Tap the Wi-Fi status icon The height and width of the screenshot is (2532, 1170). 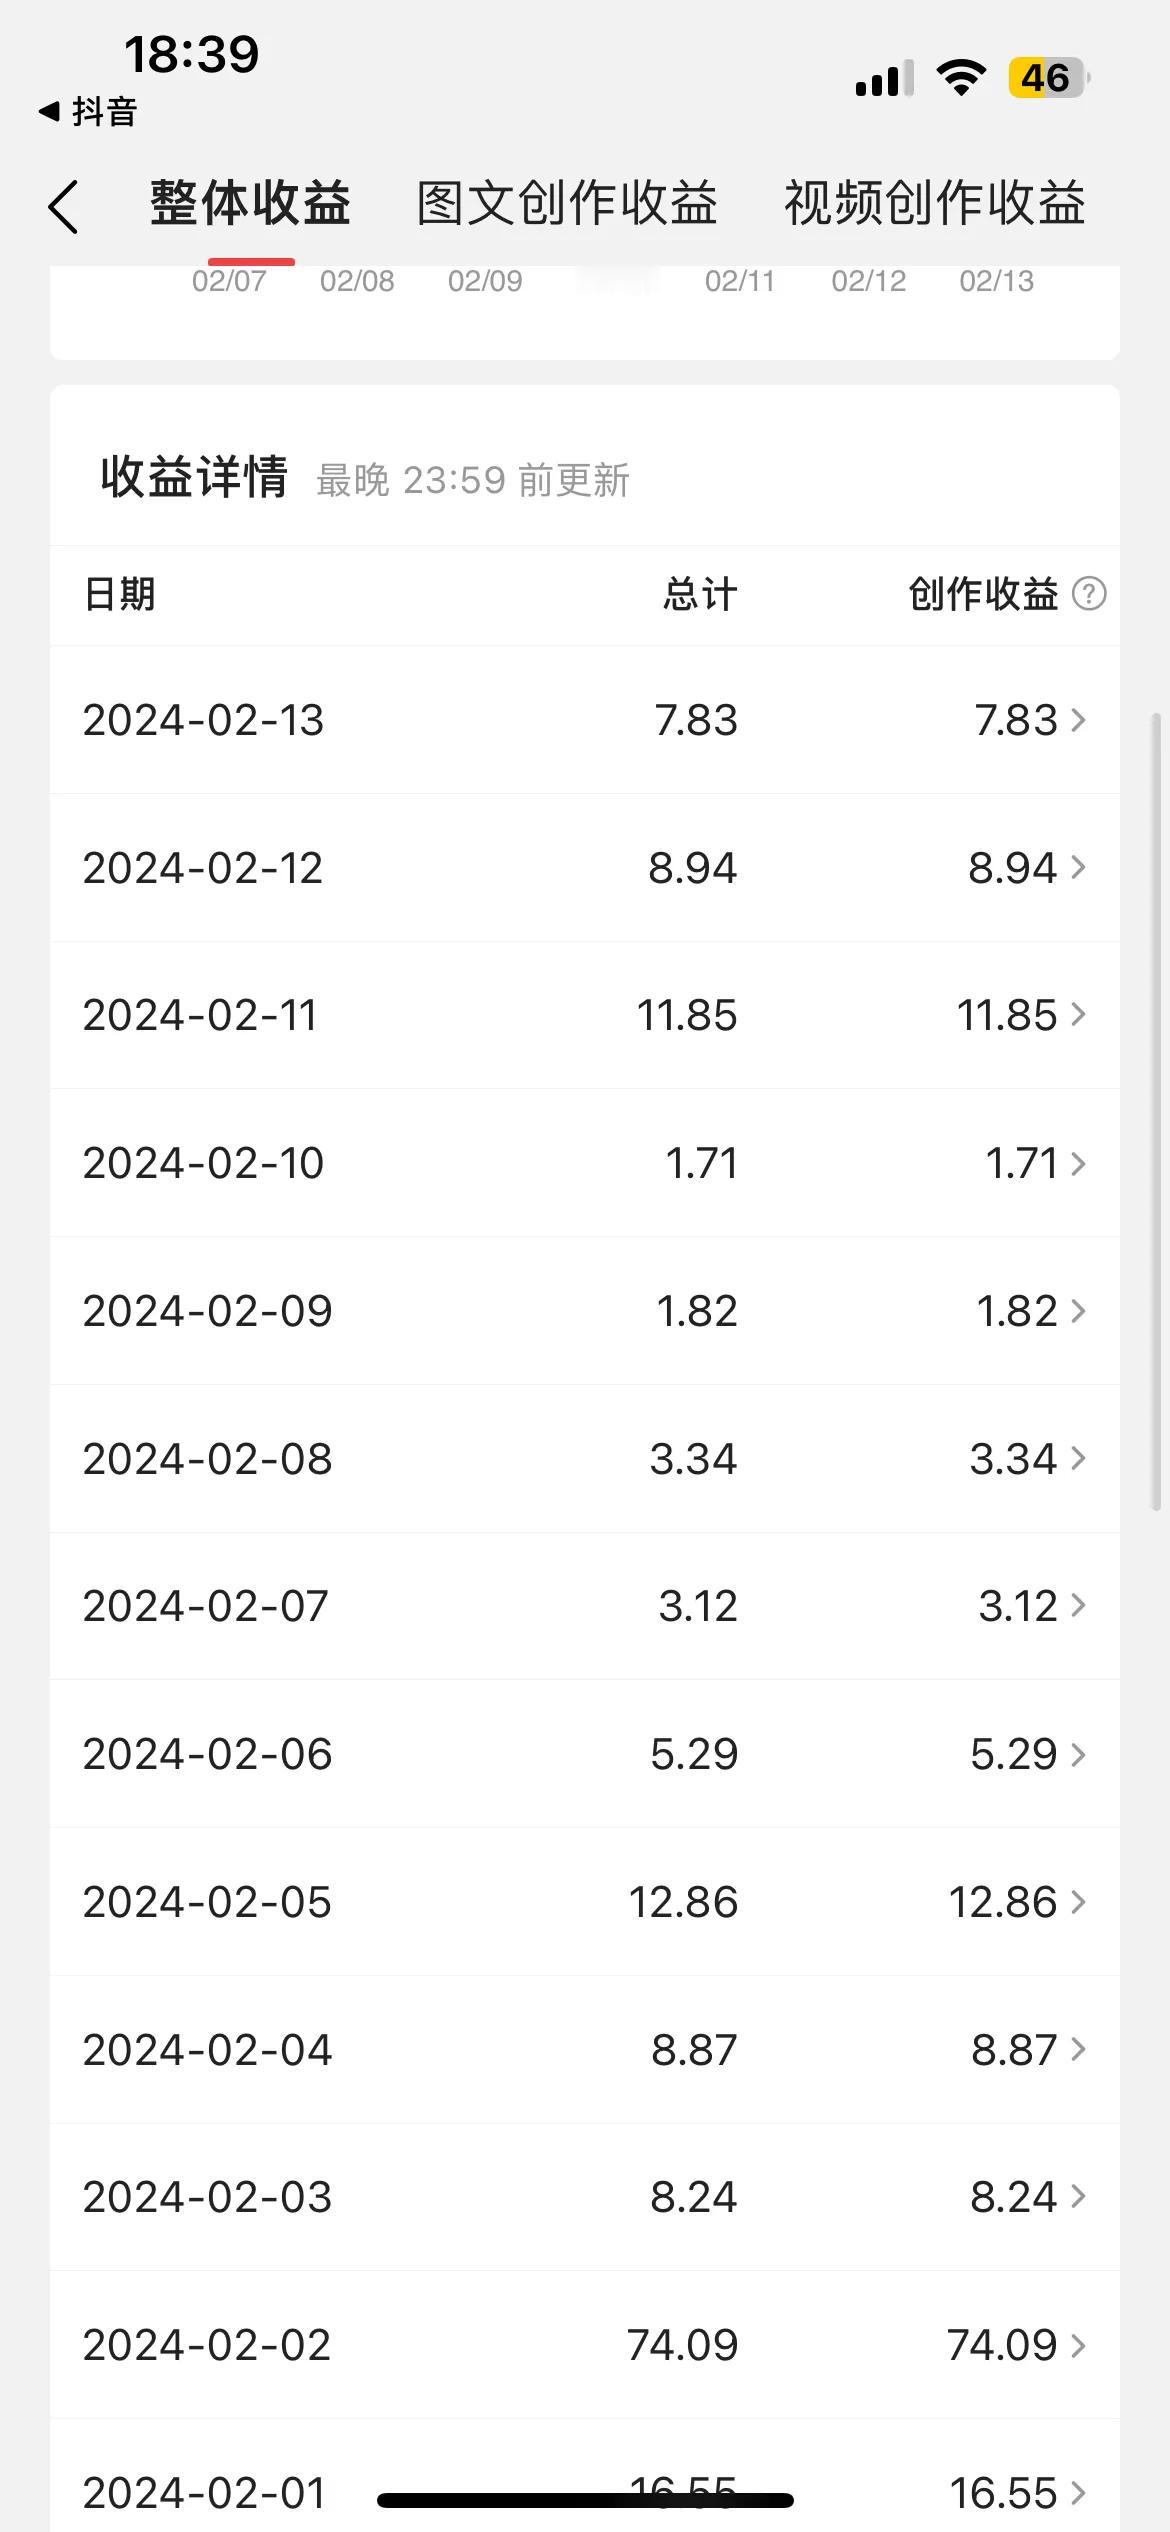960,78
